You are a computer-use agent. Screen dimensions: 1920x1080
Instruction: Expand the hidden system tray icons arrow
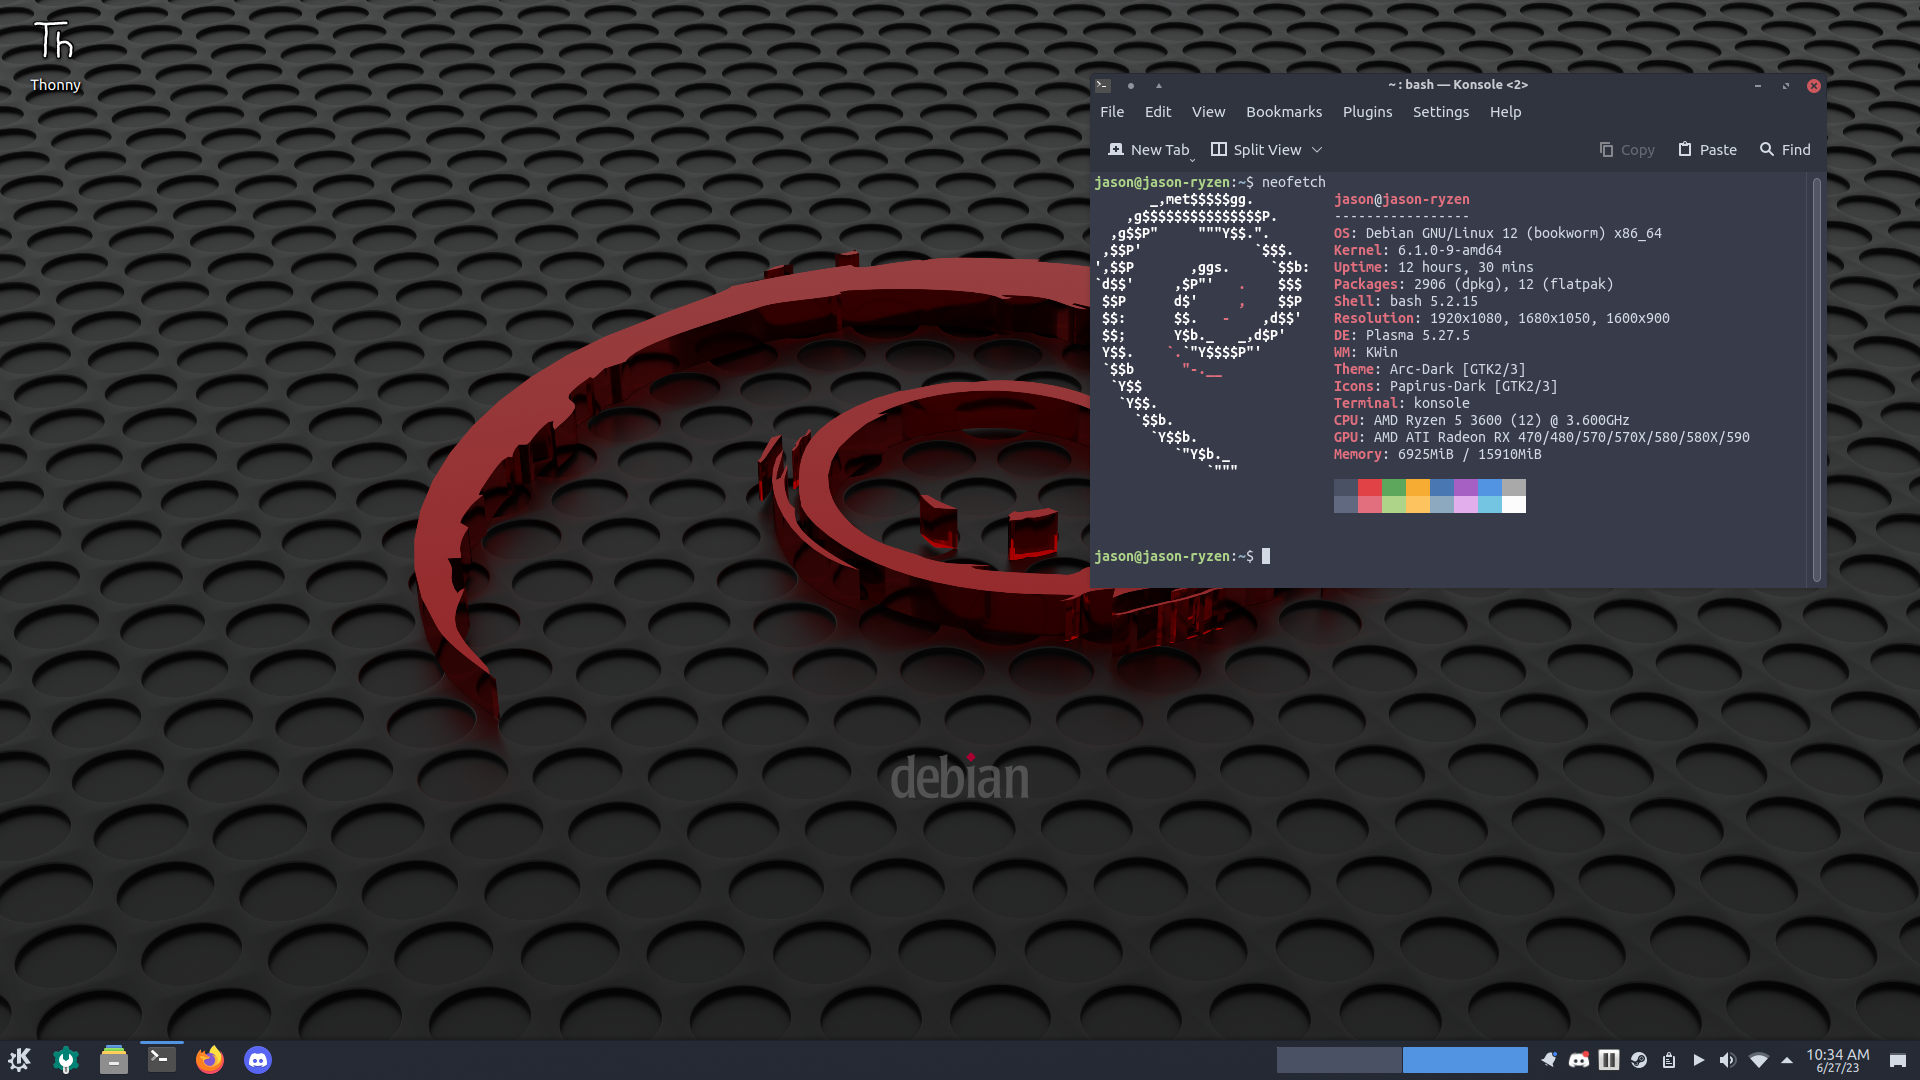1787,1060
